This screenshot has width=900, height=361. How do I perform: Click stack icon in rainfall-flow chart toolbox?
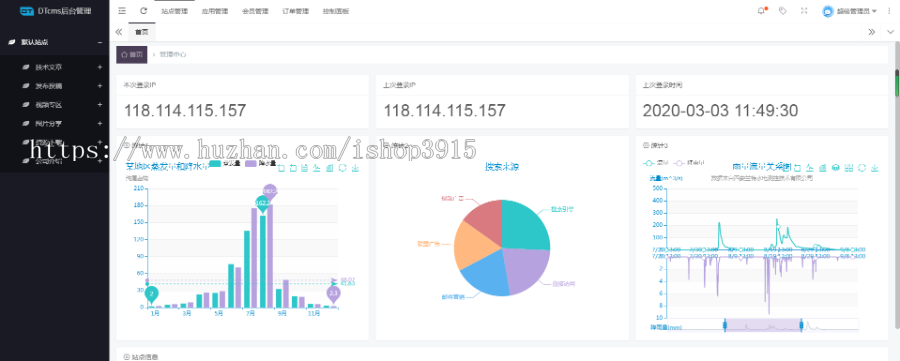pos(836,168)
